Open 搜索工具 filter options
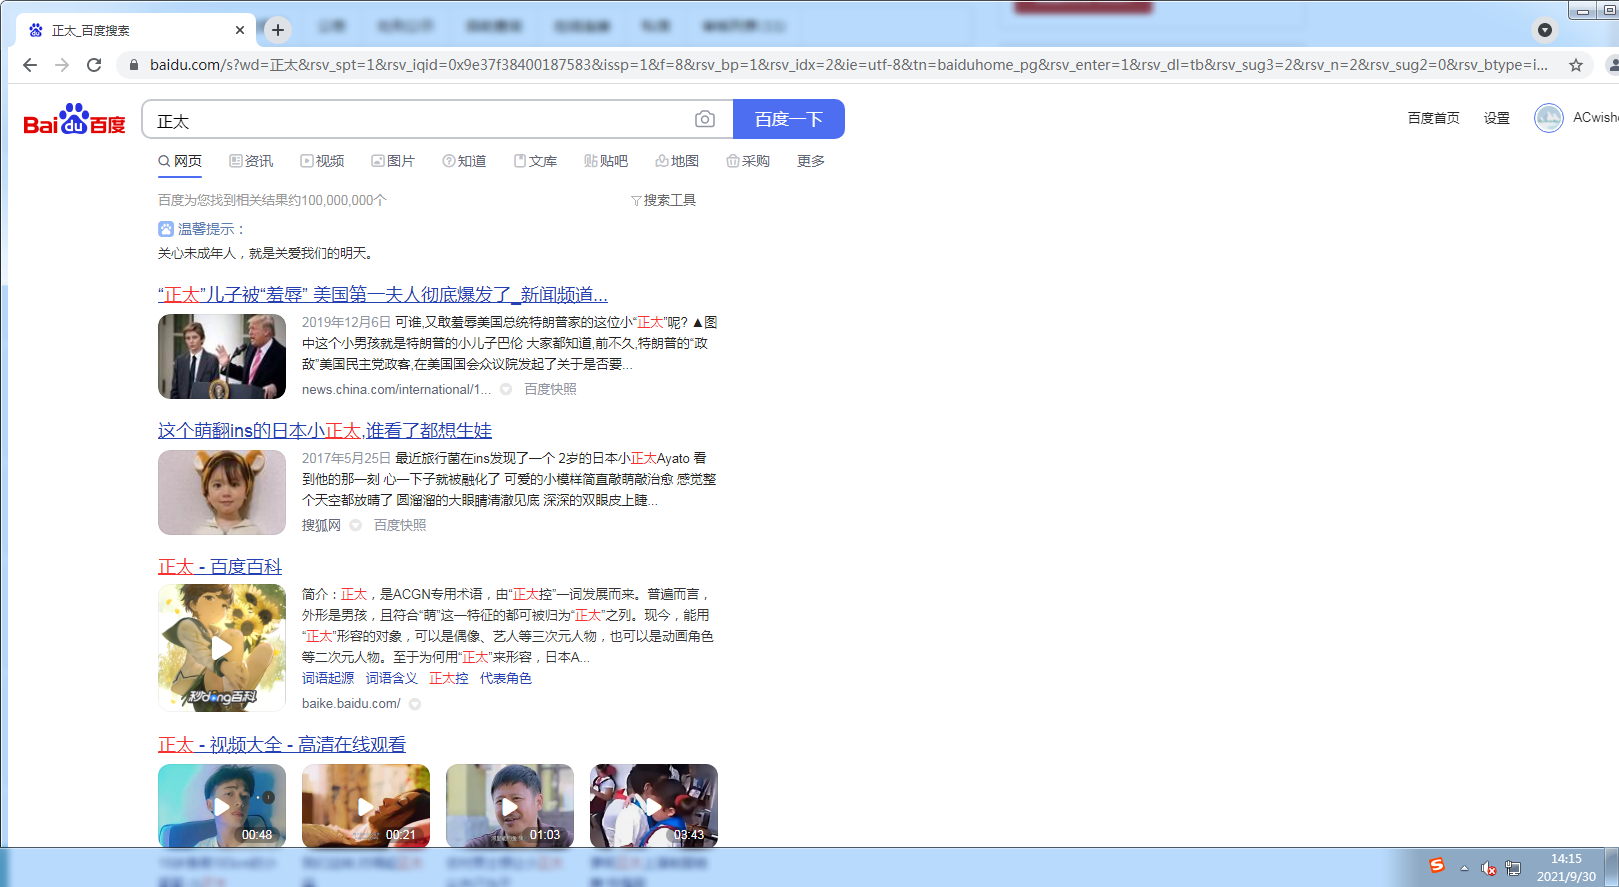 point(664,200)
